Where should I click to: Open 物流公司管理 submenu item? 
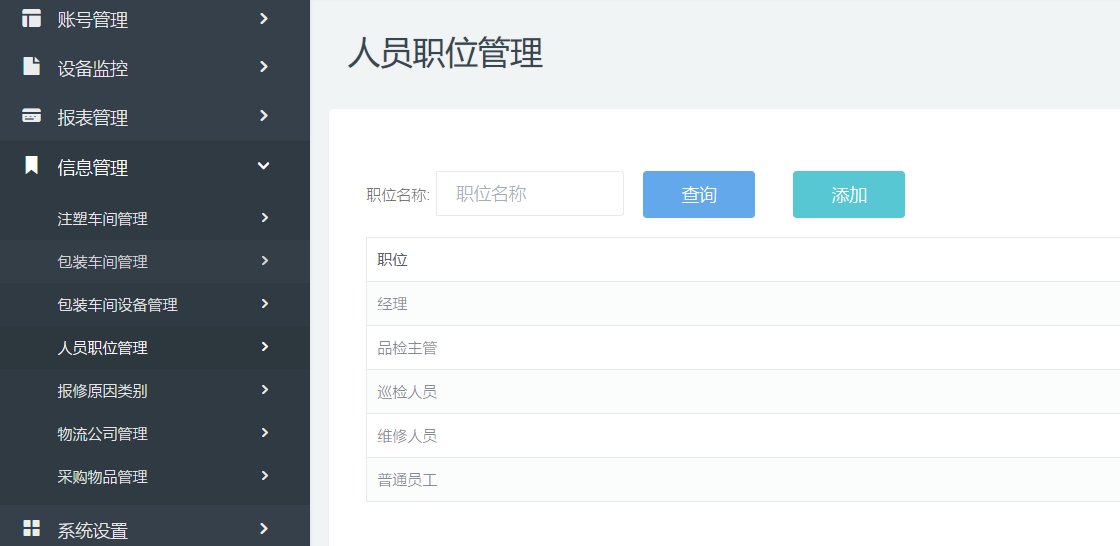point(103,434)
